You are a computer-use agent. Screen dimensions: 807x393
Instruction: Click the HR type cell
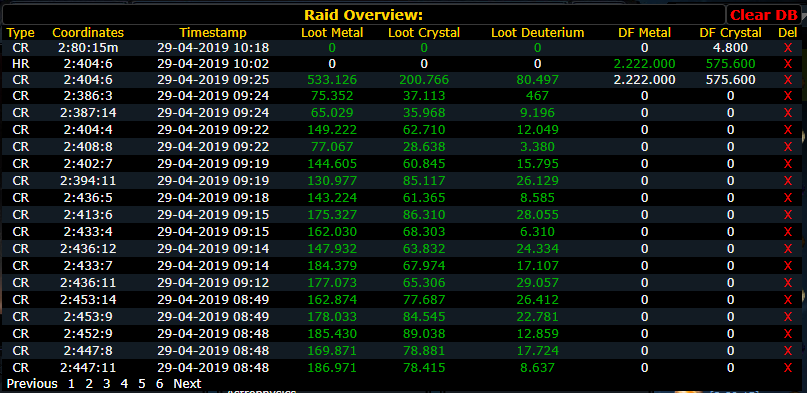pos(21,64)
